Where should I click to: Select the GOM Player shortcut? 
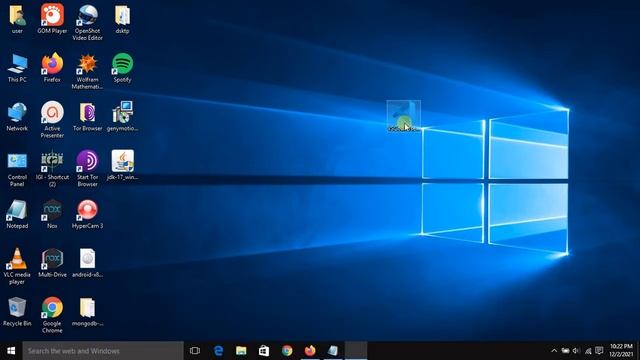[52, 19]
